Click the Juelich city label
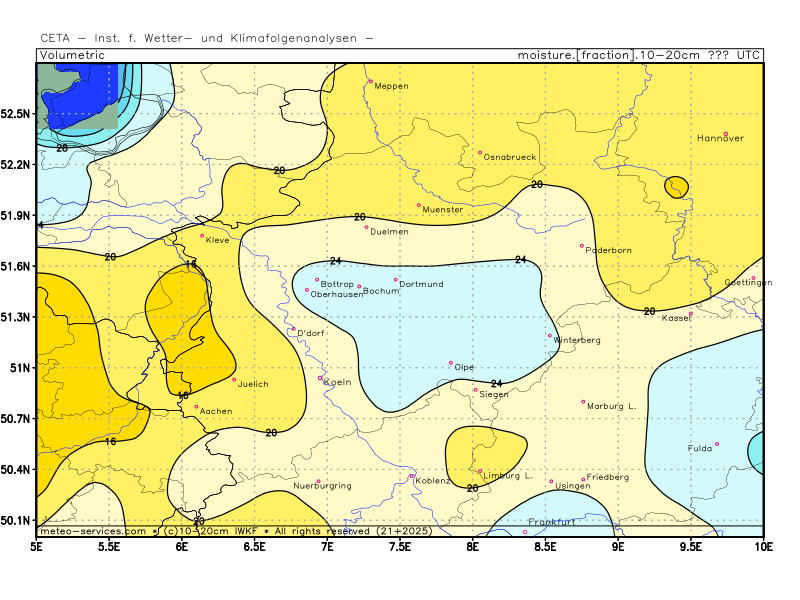This screenshot has height=600, width=800. (253, 384)
